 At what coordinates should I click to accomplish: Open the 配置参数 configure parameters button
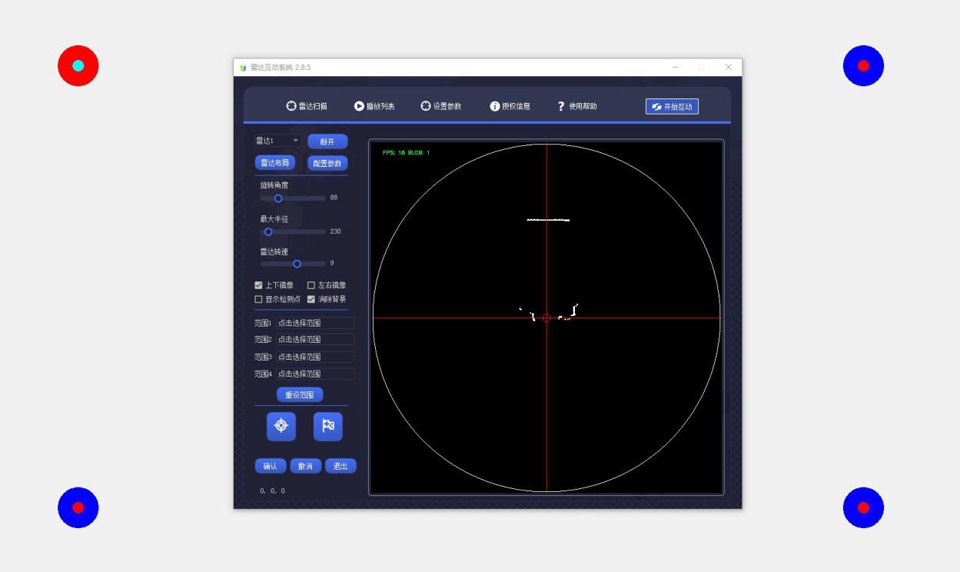[x=327, y=163]
